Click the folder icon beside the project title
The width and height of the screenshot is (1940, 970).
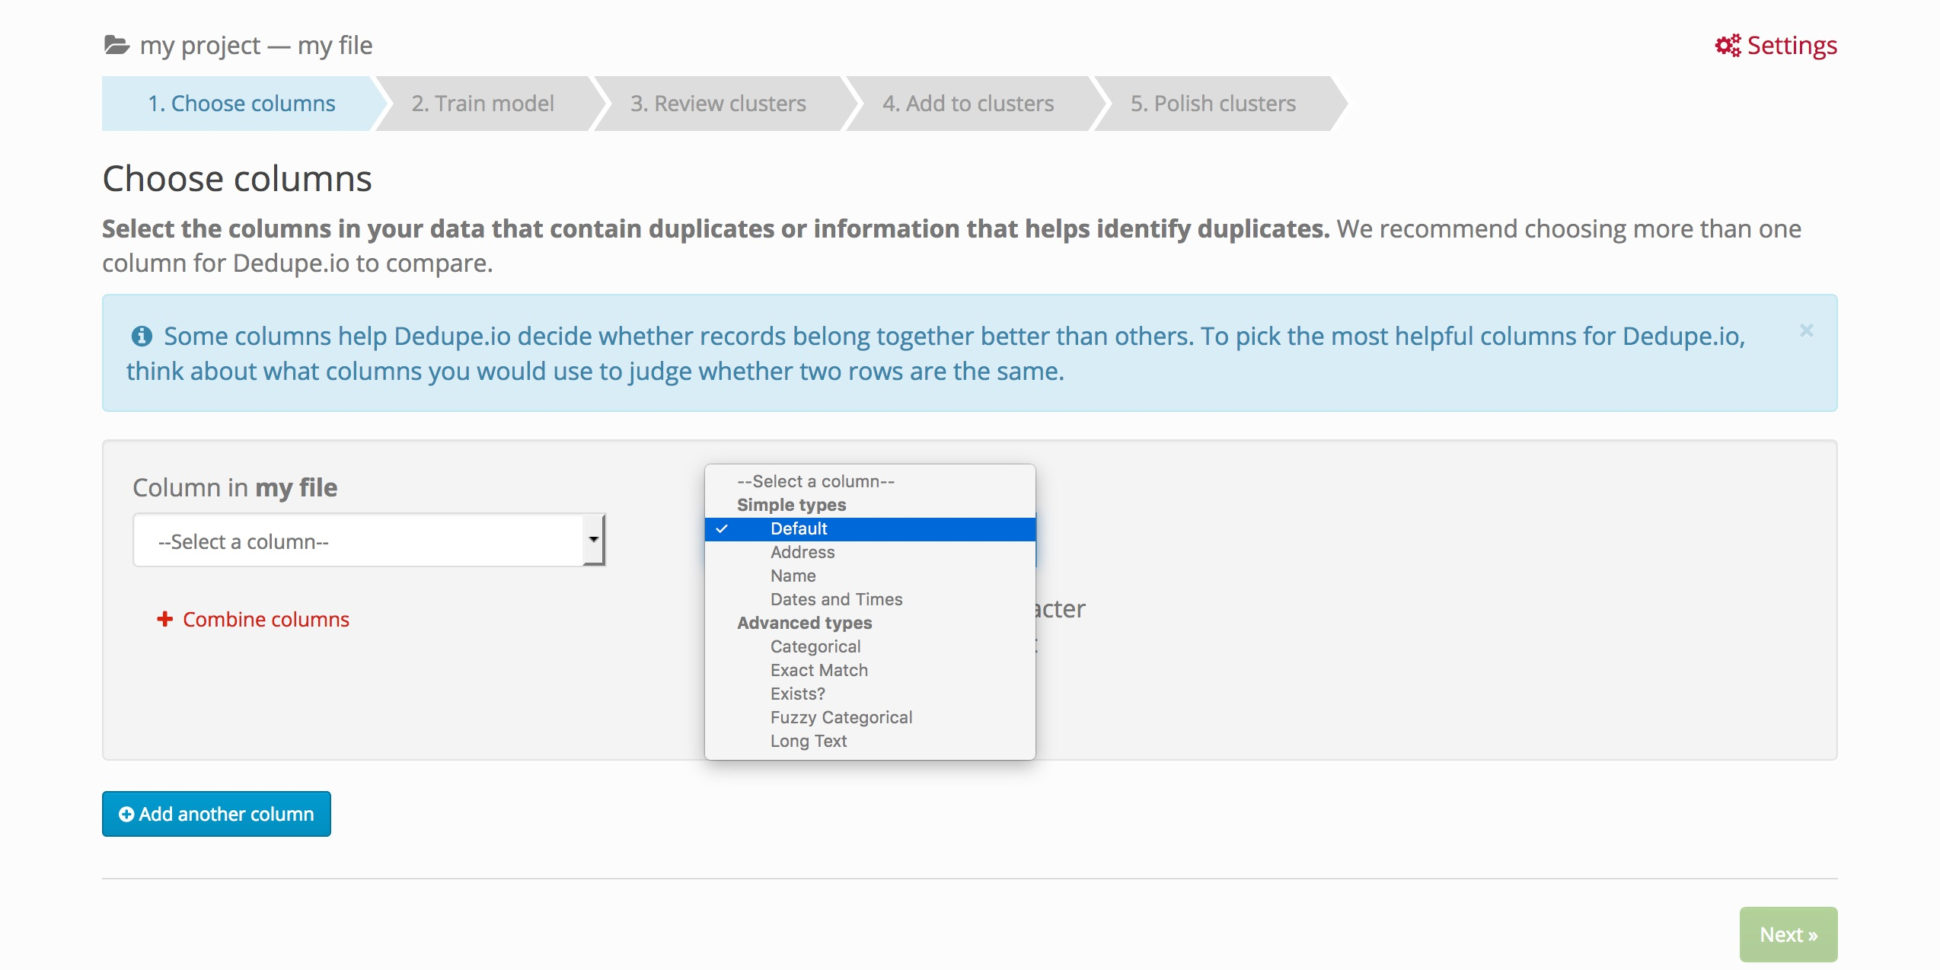pyautogui.click(x=115, y=44)
